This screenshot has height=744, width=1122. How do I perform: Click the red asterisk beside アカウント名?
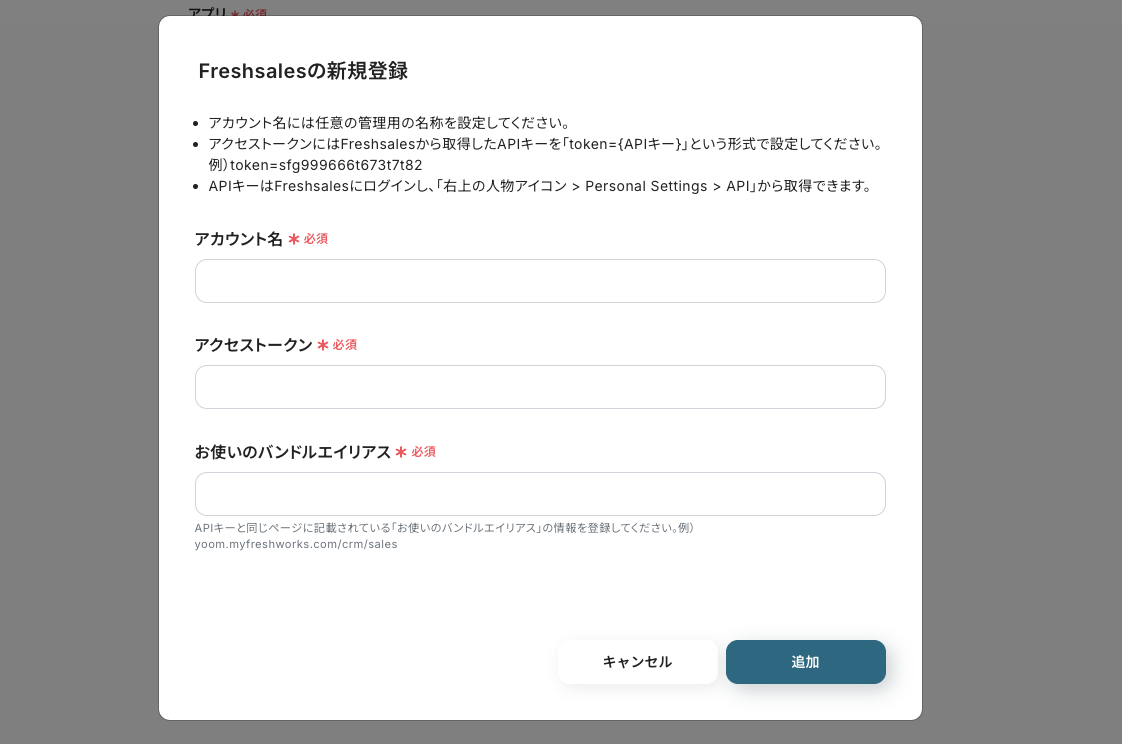coord(294,239)
